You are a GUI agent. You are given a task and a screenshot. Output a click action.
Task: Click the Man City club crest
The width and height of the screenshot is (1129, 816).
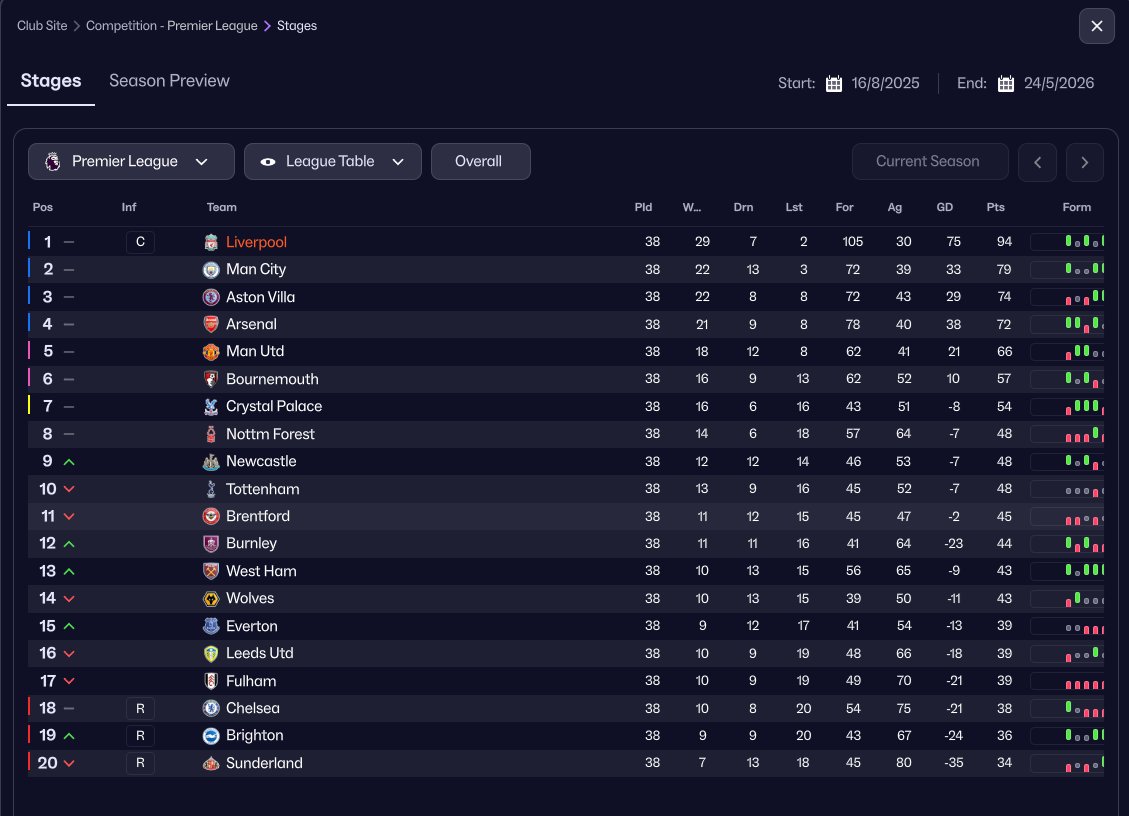coord(211,269)
